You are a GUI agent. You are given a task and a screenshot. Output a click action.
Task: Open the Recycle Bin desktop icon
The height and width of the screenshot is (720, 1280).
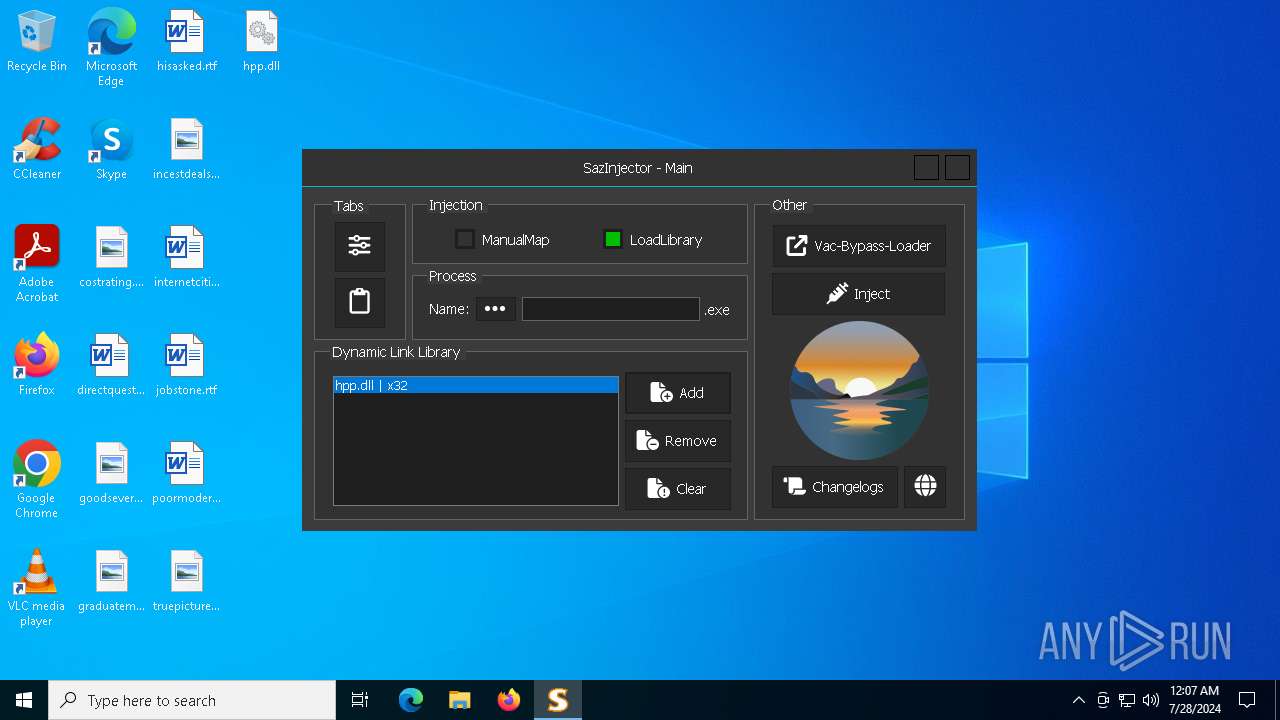point(37,42)
